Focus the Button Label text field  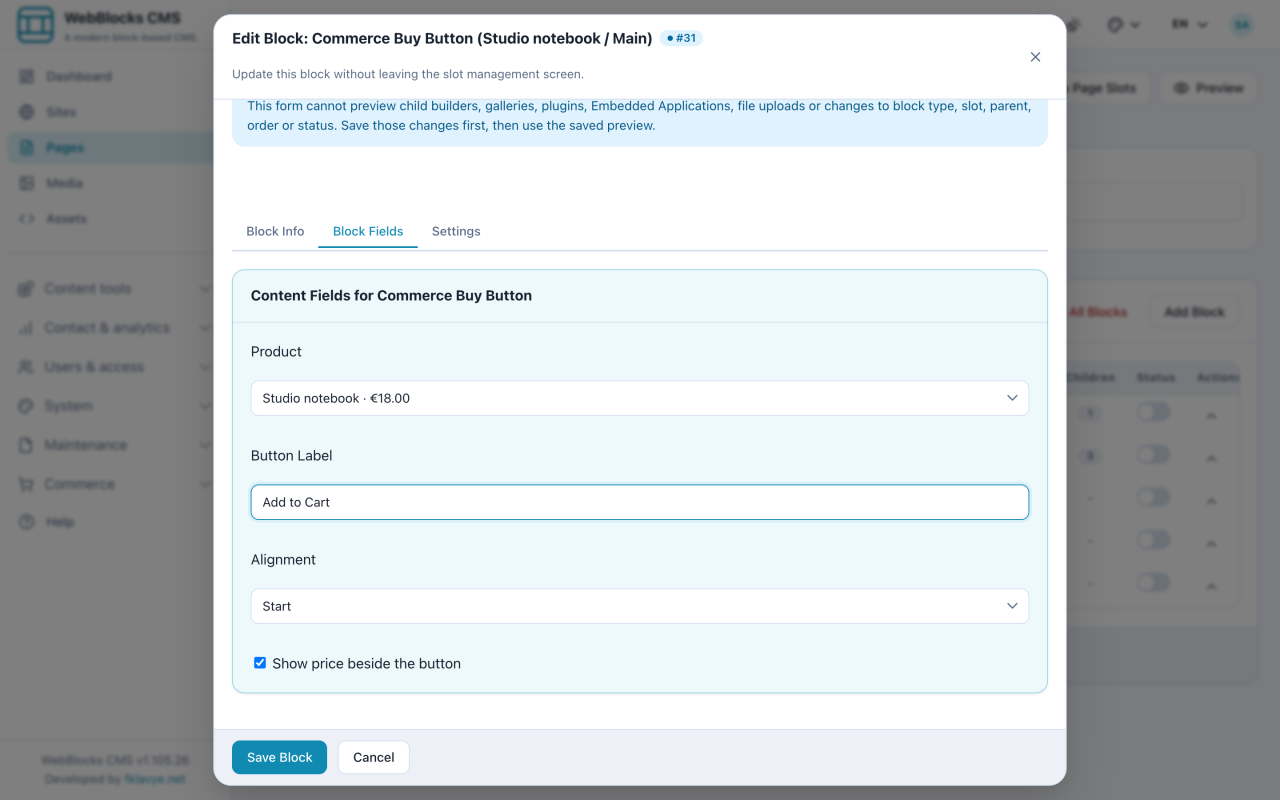tap(640, 502)
